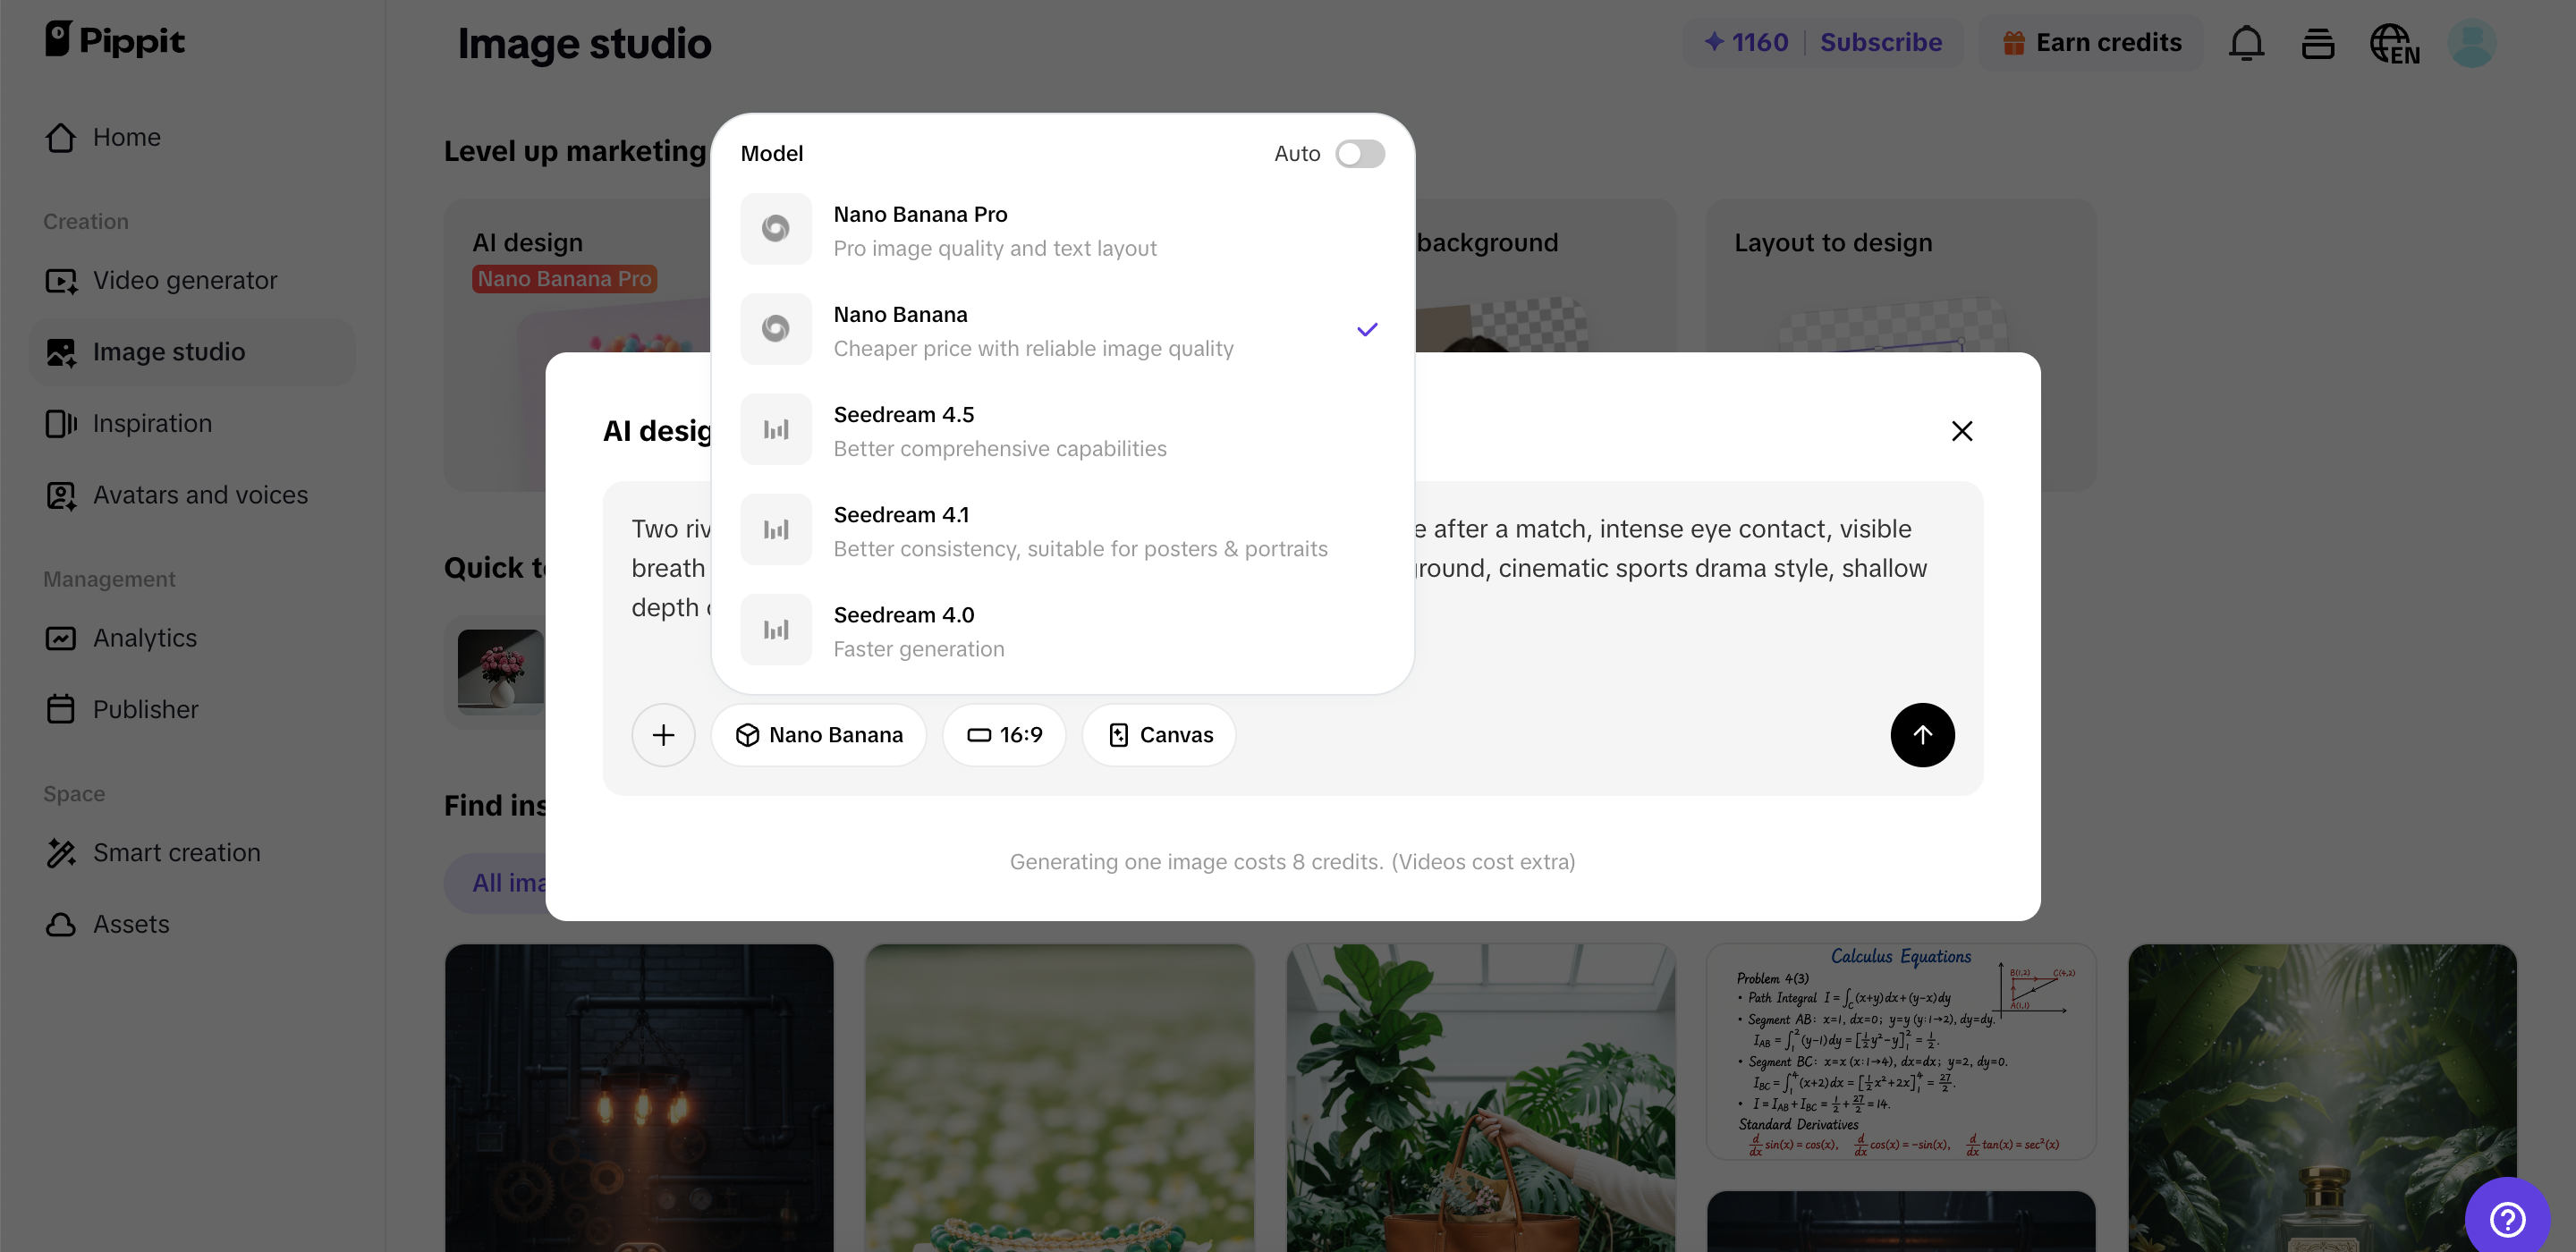Click the Earn credits button
Image resolution: width=2576 pixels, height=1252 pixels.
point(2091,43)
